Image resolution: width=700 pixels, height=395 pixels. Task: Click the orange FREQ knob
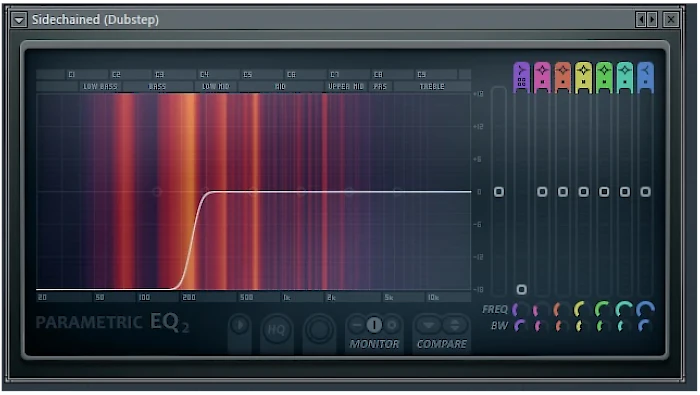[x=562, y=309]
